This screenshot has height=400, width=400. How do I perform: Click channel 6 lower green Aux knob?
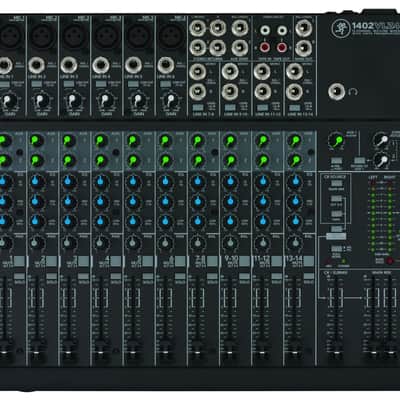pos(165,161)
